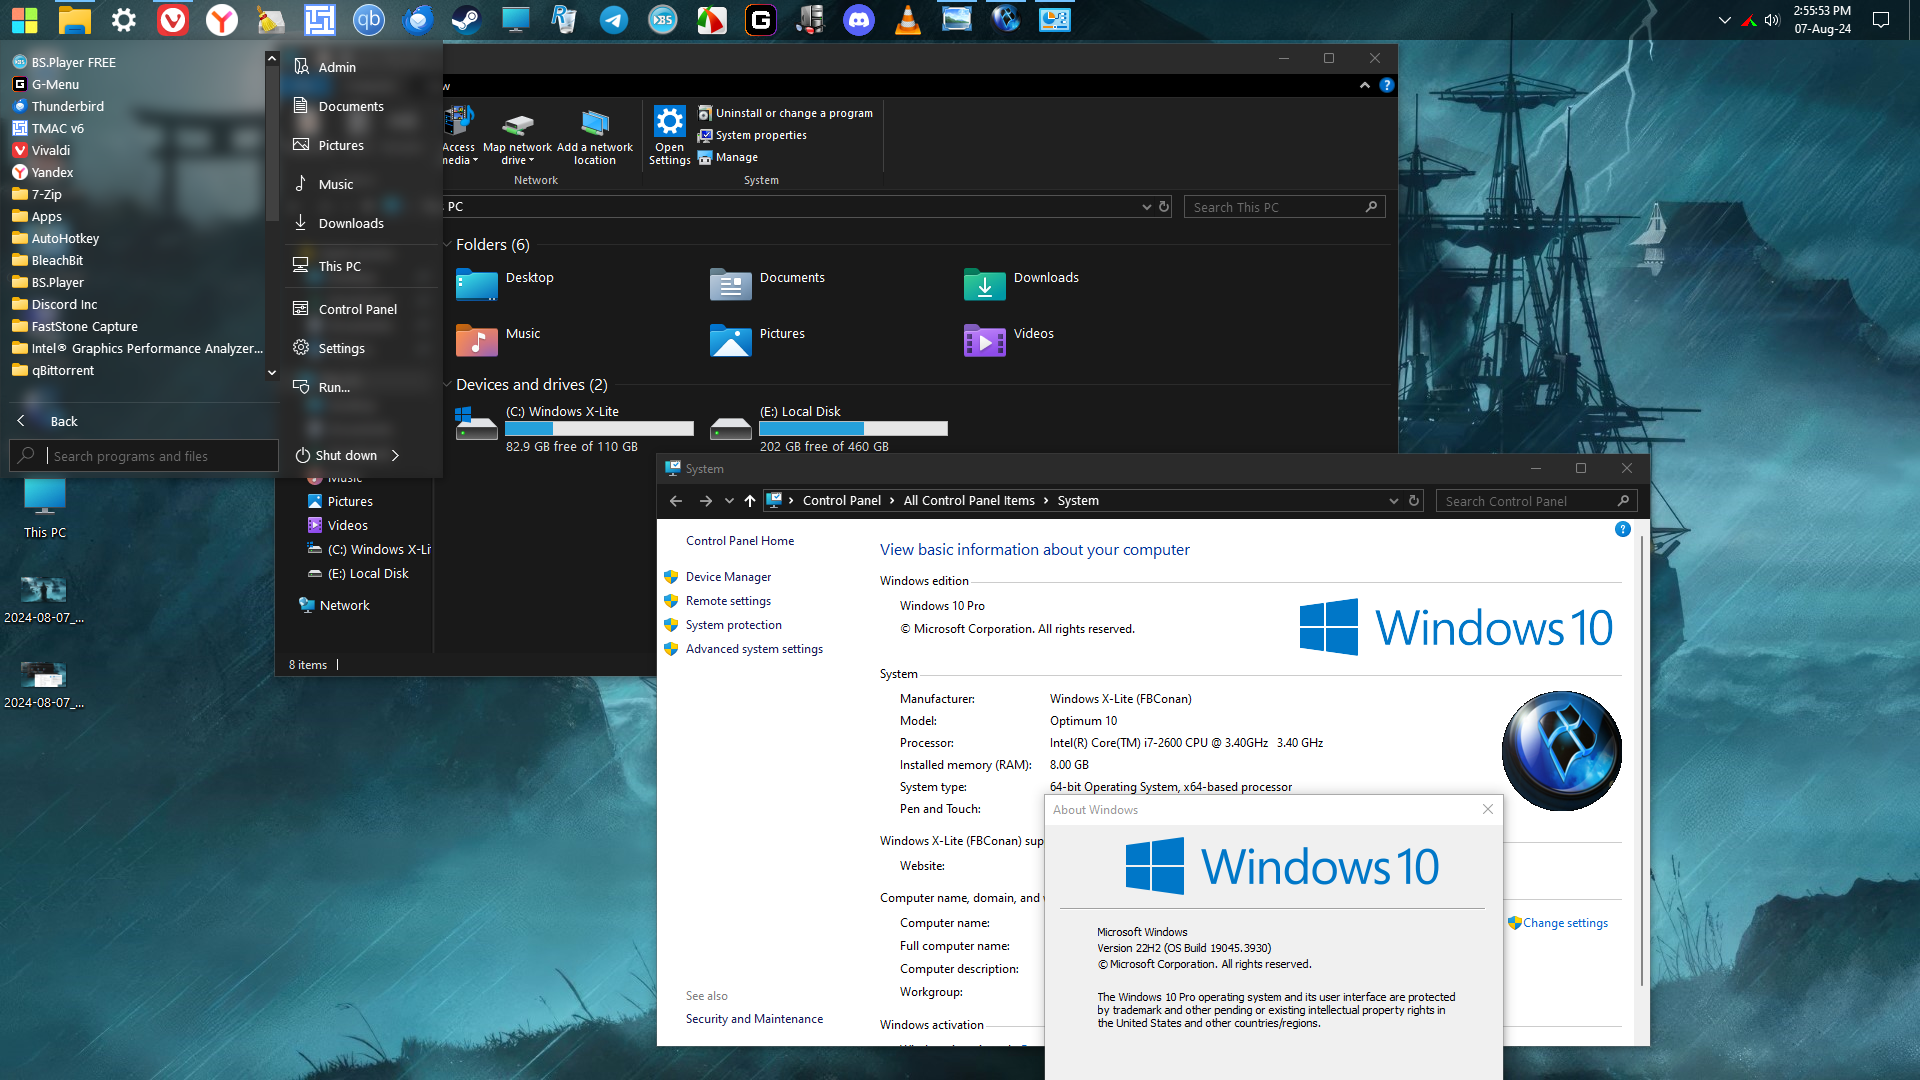Screen dimensions: 1920x1080
Task: Launch qBittorrent from the taskbar
Action: tap(369, 19)
